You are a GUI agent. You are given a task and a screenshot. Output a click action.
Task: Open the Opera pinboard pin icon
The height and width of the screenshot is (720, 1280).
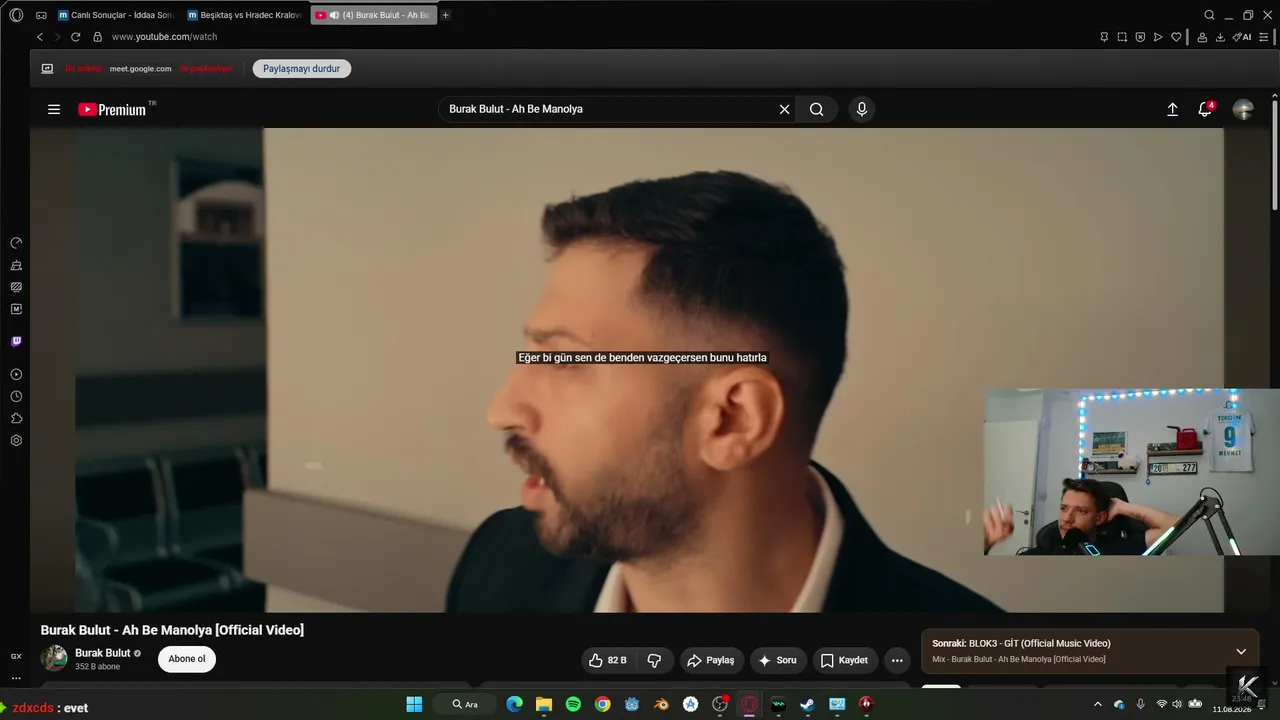point(1104,37)
